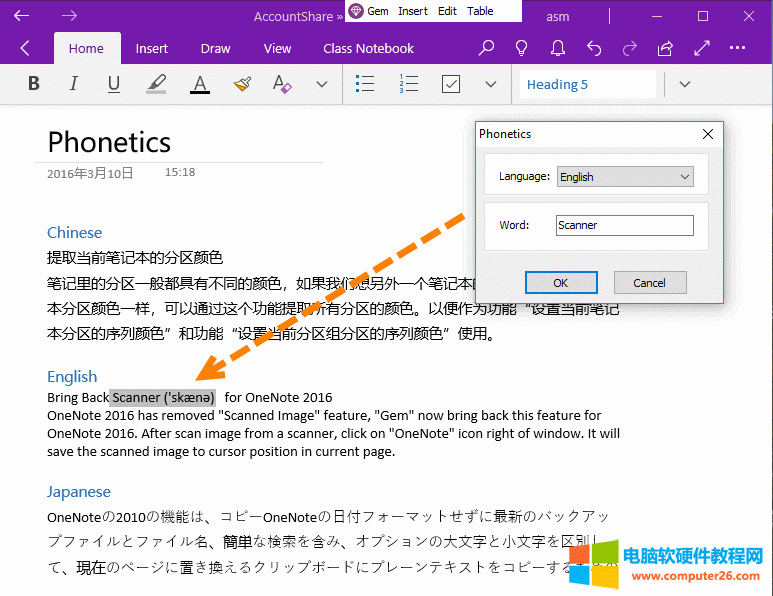Expand the Heading 5 styles dropdown

[685, 84]
